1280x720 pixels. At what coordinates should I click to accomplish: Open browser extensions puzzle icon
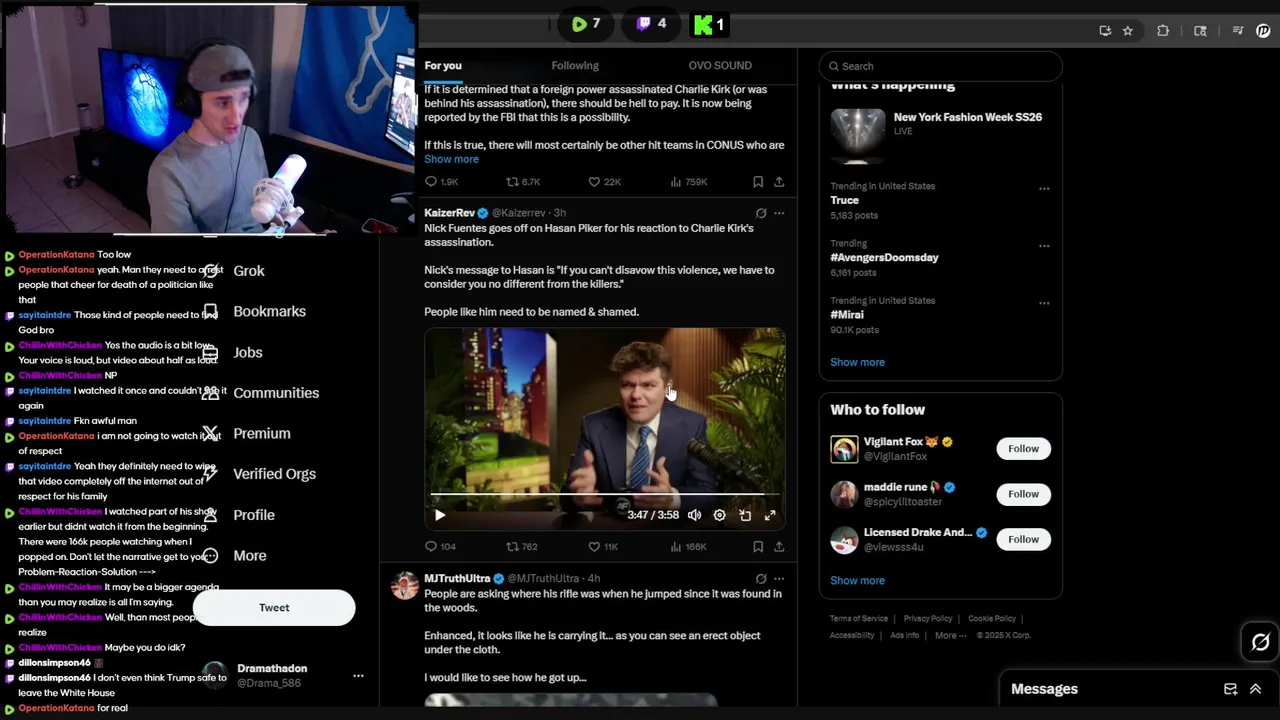point(1163,31)
